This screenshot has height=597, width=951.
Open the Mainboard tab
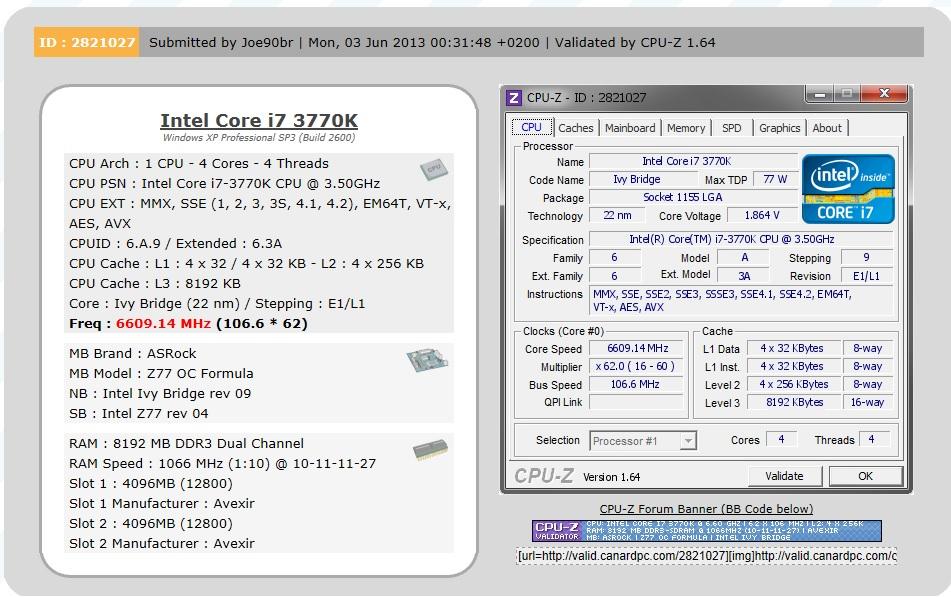click(630, 128)
